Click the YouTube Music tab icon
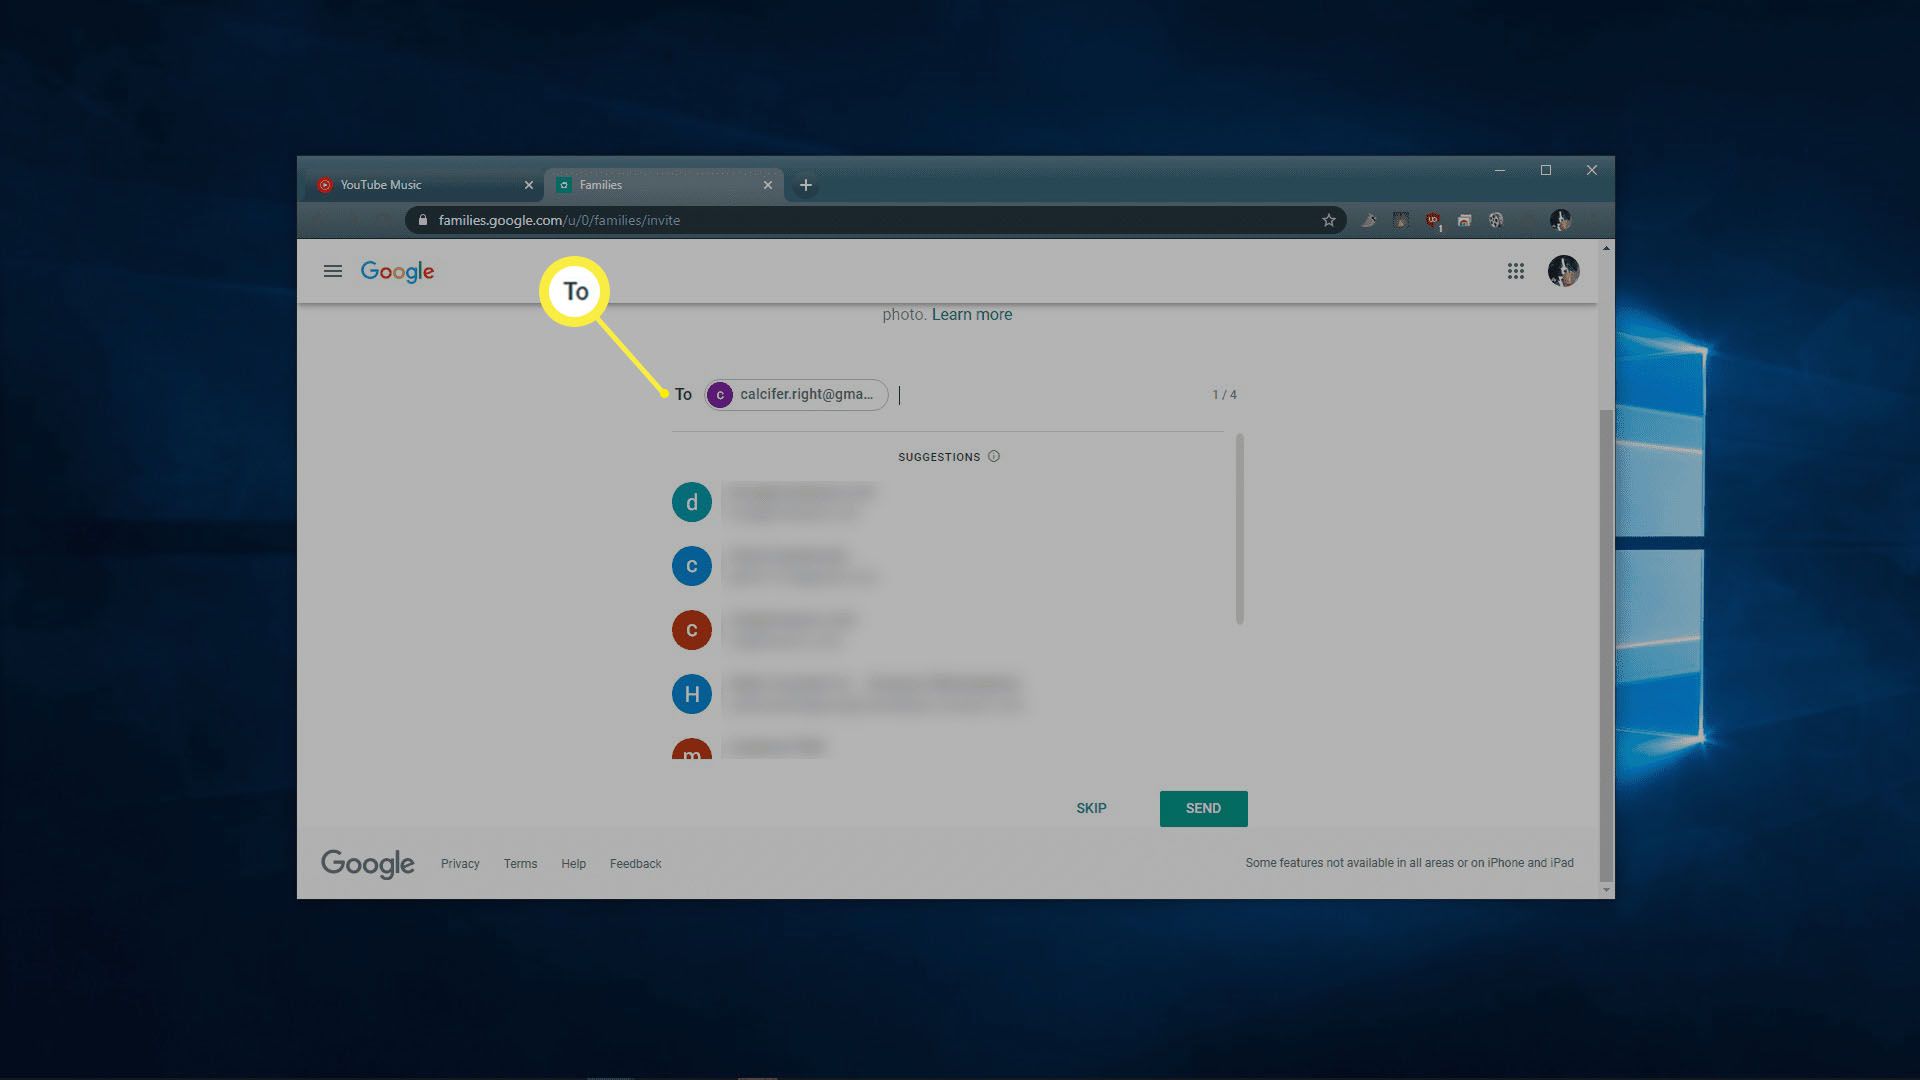The width and height of the screenshot is (1920, 1080). pyautogui.click(x=324, y=183)
